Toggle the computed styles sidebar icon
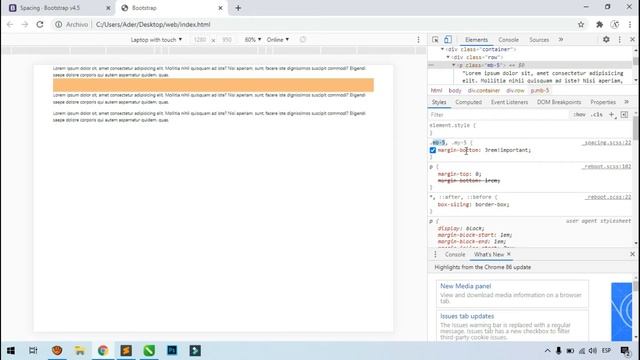Image resolution: width=640 pixels, height=360 pixels. 624,115
